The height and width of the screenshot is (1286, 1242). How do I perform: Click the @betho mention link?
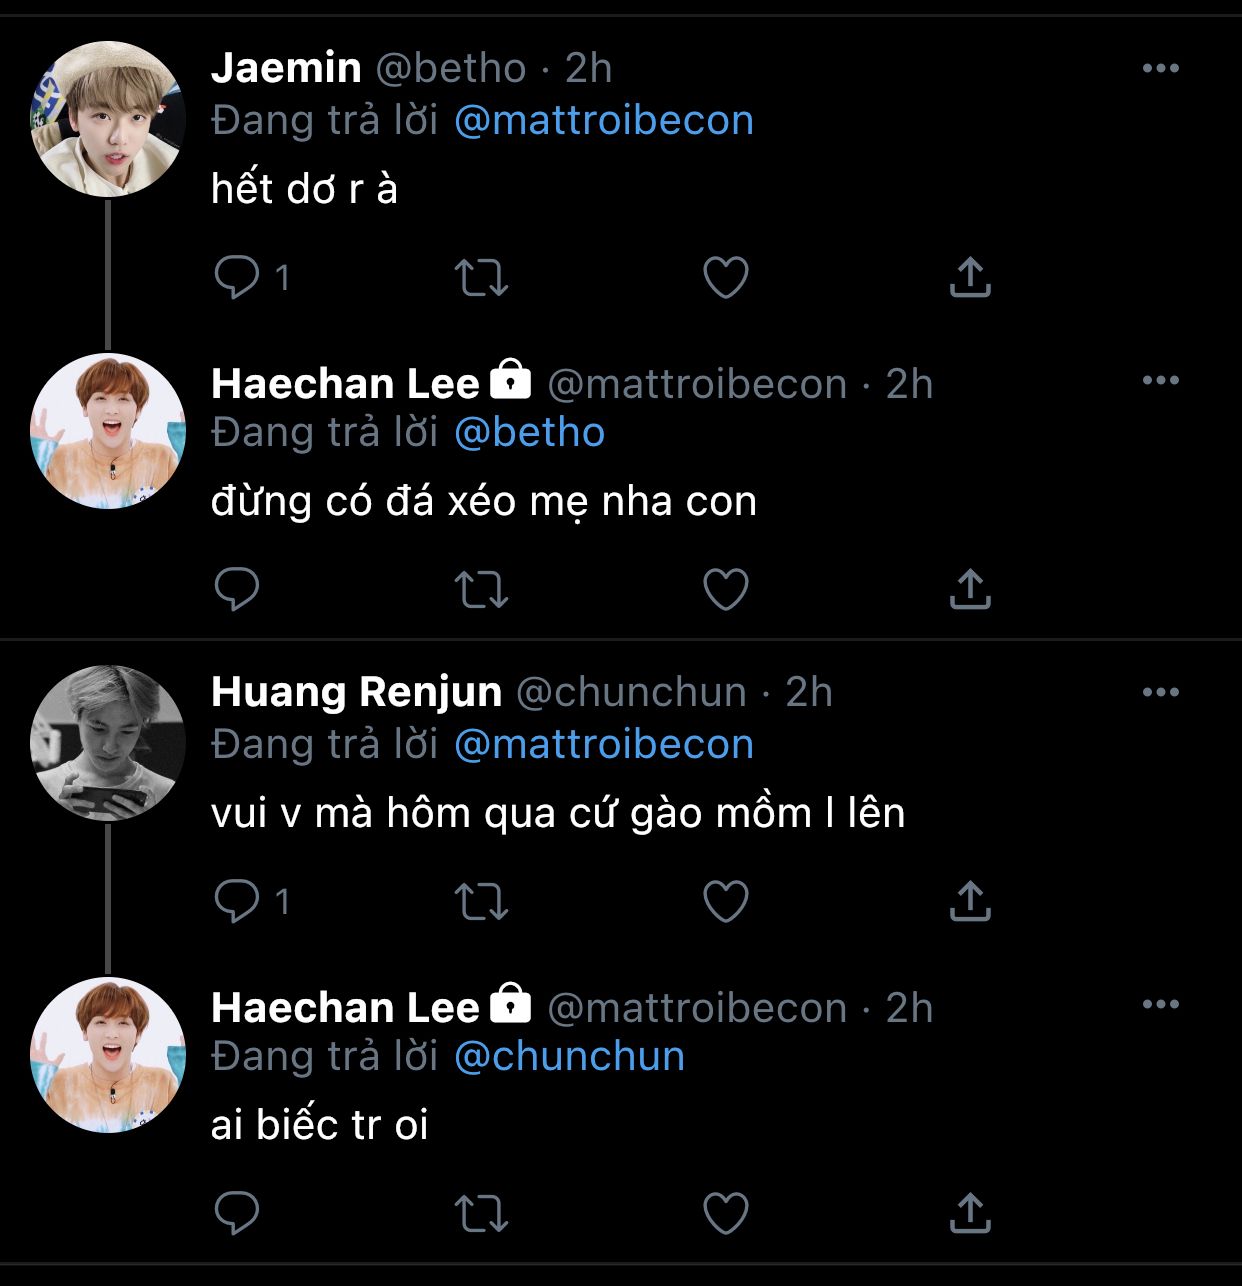[x=529, y=433]
